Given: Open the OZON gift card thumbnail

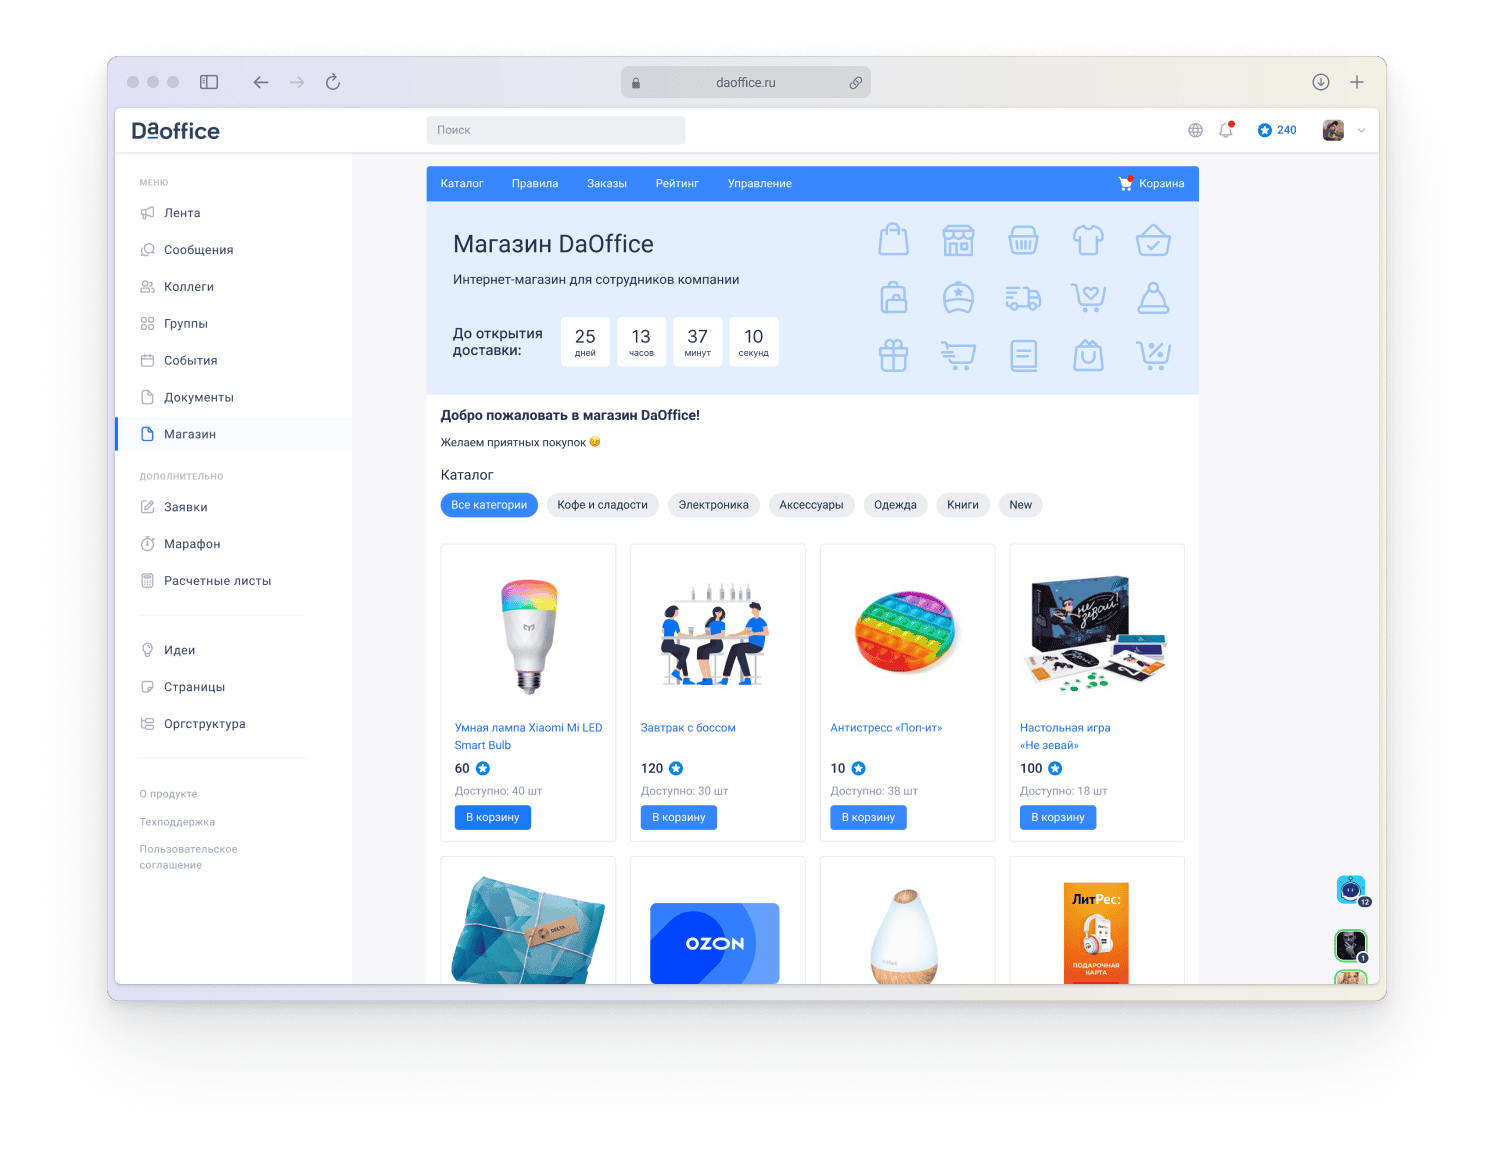Looking at the screenshot, I should [x=714, y=942].
